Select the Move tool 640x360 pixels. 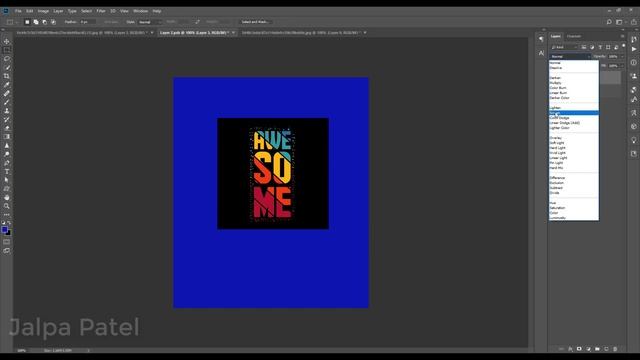tap(7, 41)
